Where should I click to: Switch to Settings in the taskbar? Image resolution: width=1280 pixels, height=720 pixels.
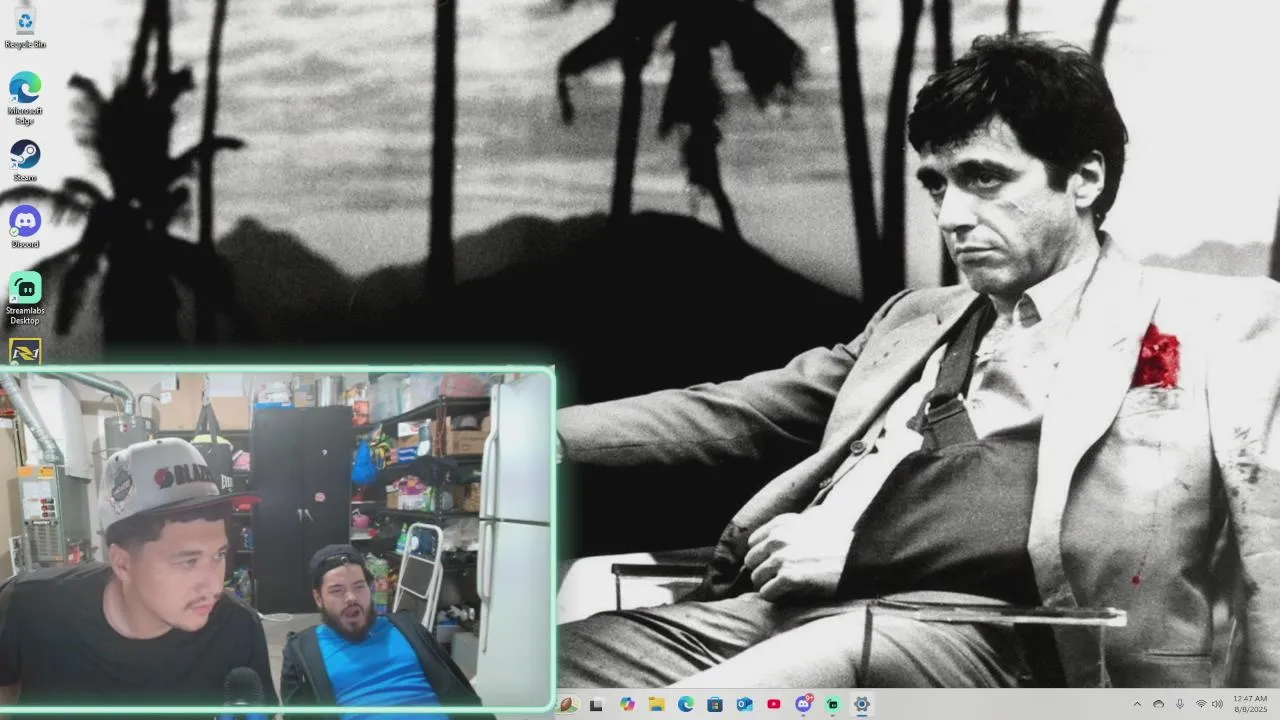[x=862, y=704]
